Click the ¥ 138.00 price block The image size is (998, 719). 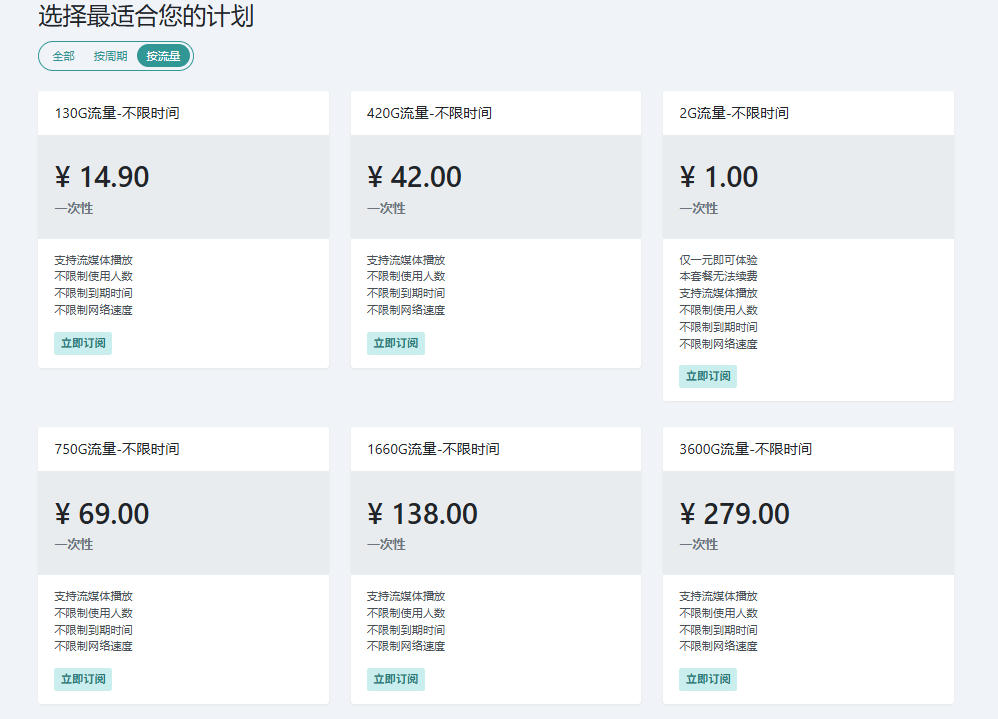[x=496, y=523]
